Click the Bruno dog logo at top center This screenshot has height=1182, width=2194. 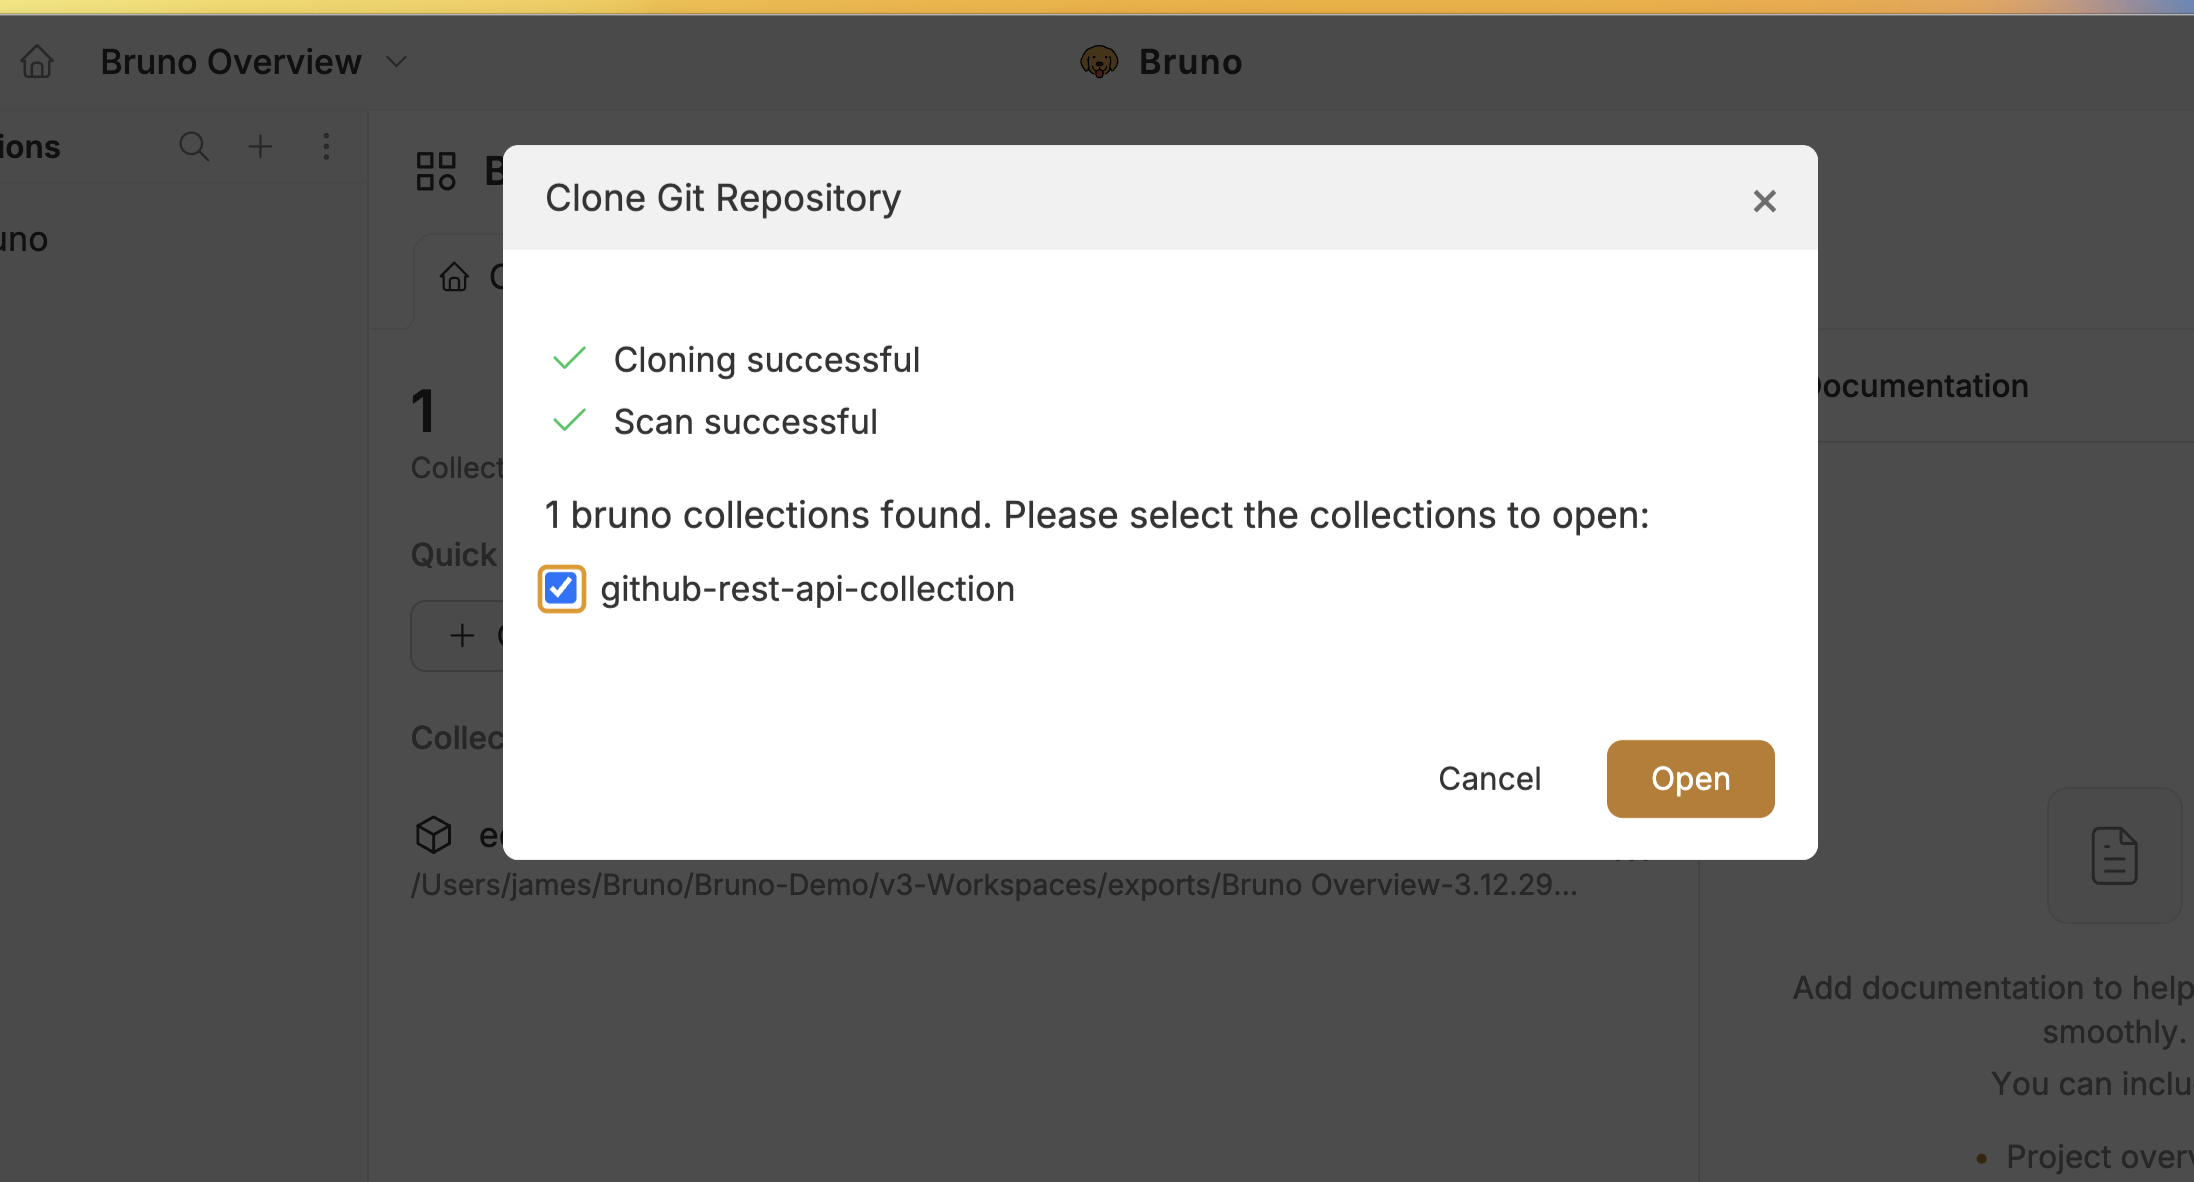pos(1101,61)
